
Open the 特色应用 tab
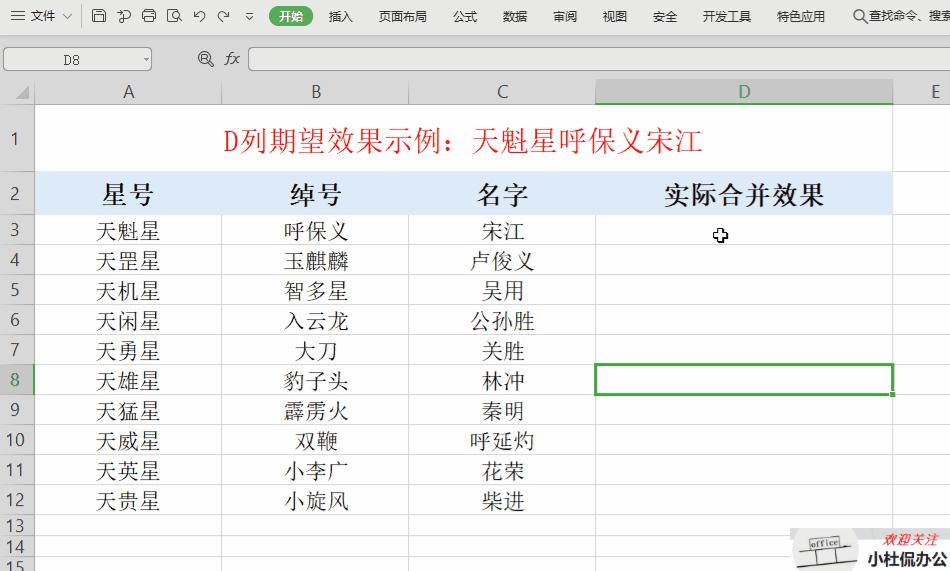click(800, 16)
